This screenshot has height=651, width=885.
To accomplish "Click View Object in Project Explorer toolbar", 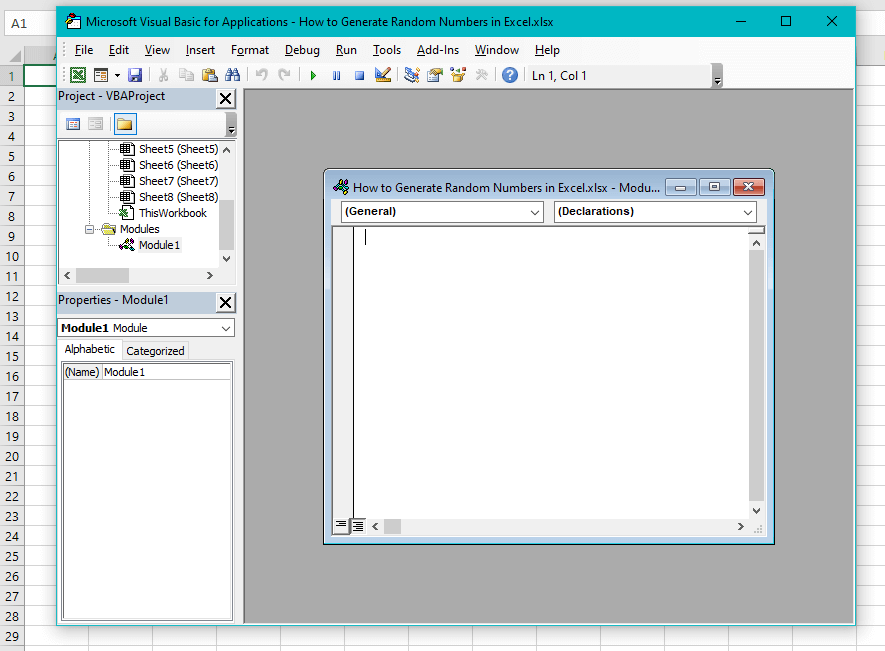I will (95, 123).
